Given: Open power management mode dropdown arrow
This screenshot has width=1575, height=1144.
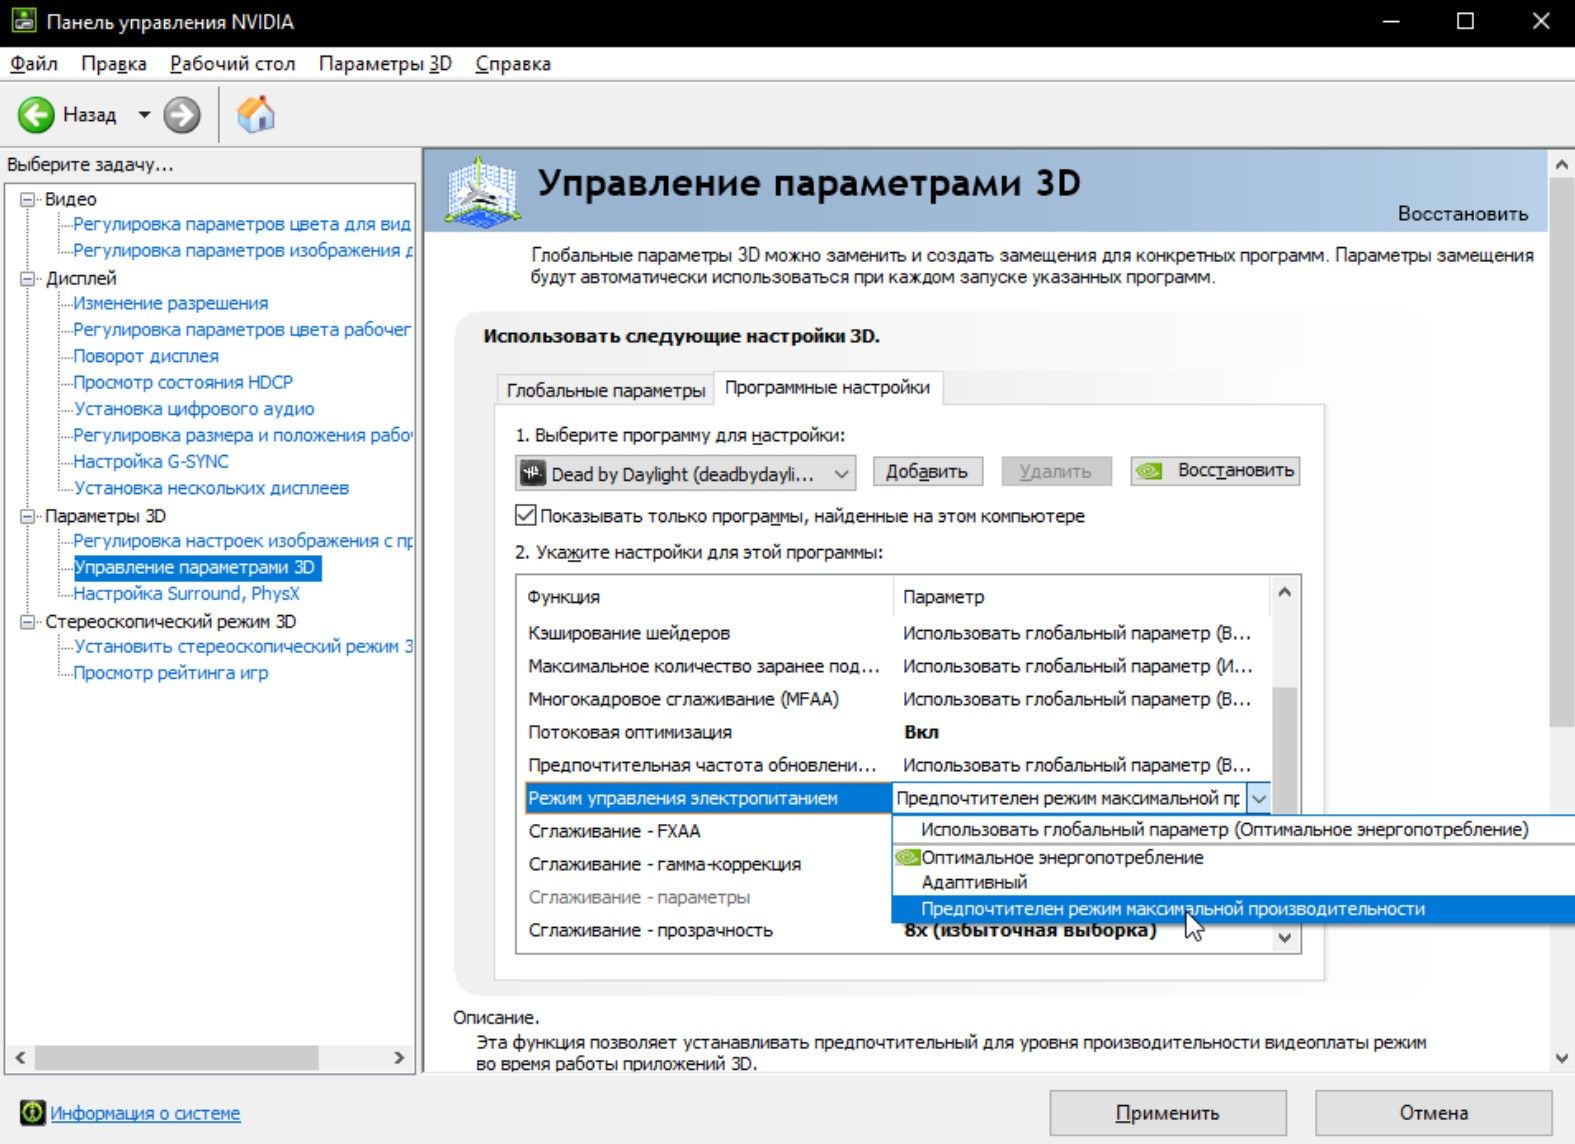Looking at the screenshot, I should tap(1259, 798).
